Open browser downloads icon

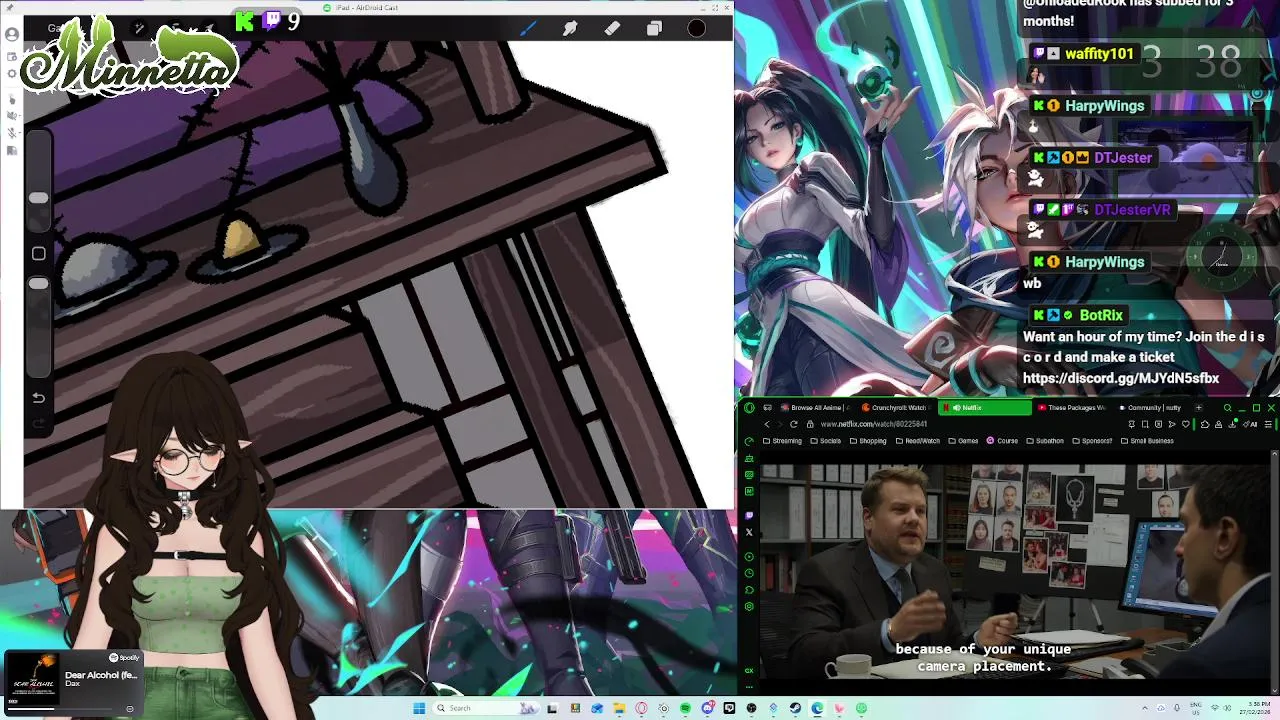point(1232,424)
